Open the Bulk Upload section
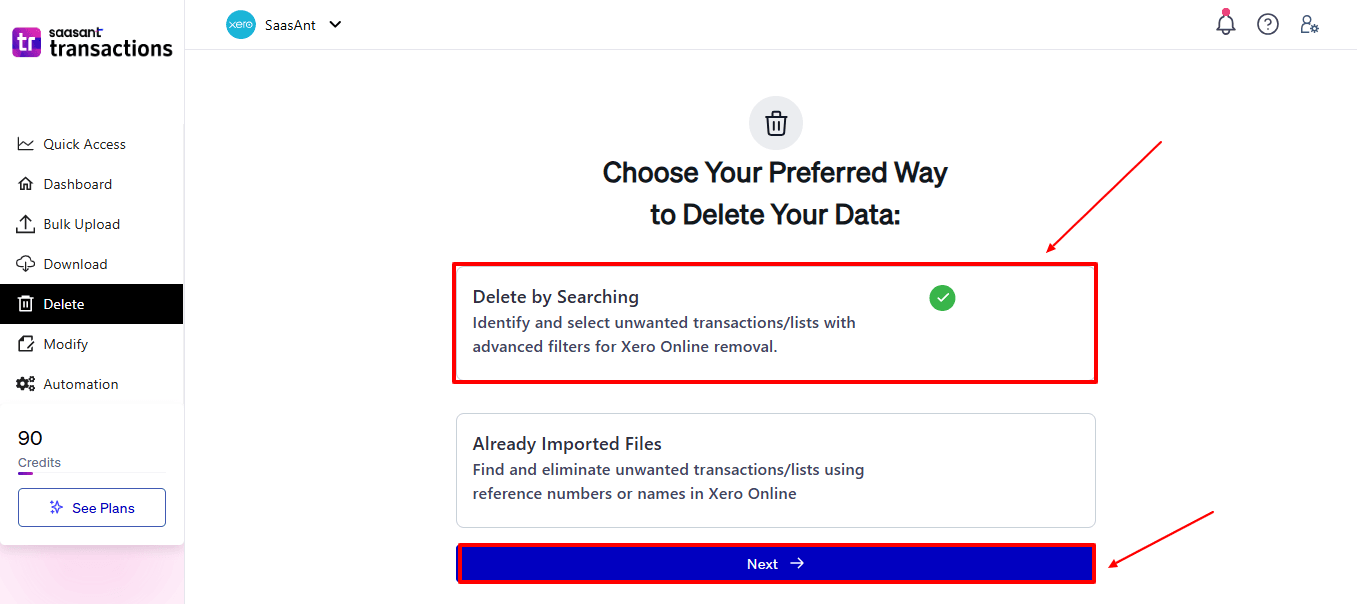This screenshot has height=604, width=1357. tap(80, 223)
